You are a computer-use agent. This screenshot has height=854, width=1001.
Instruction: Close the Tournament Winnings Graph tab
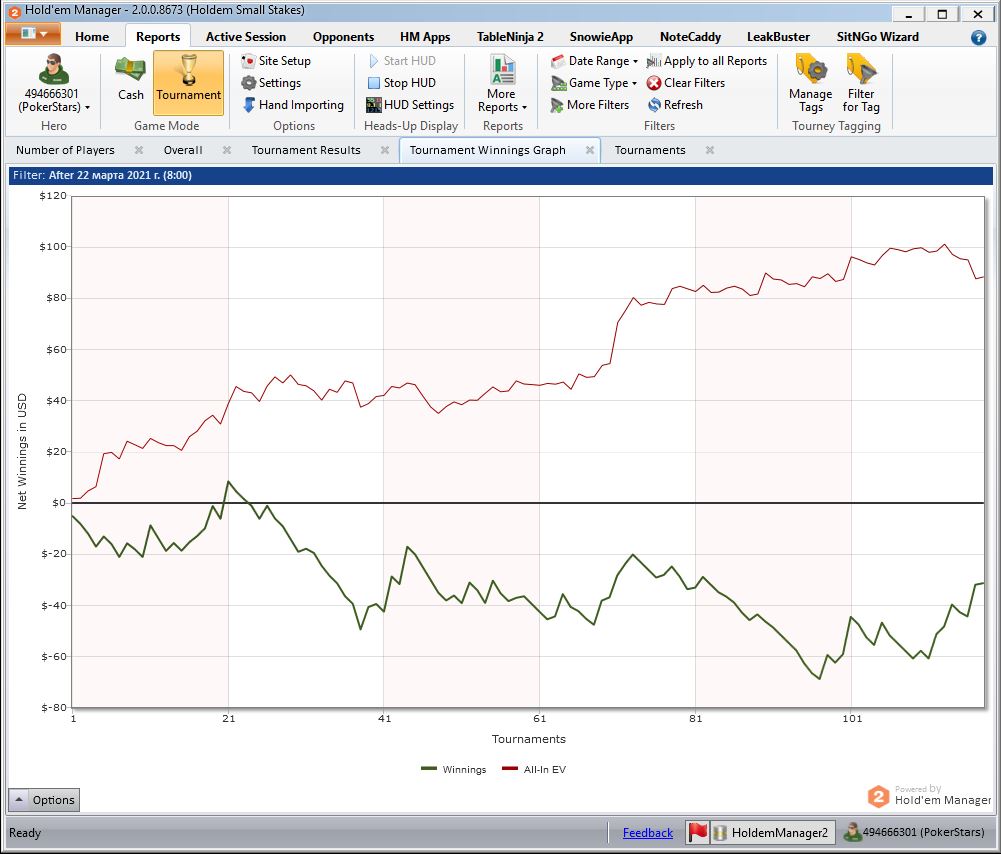590,150
